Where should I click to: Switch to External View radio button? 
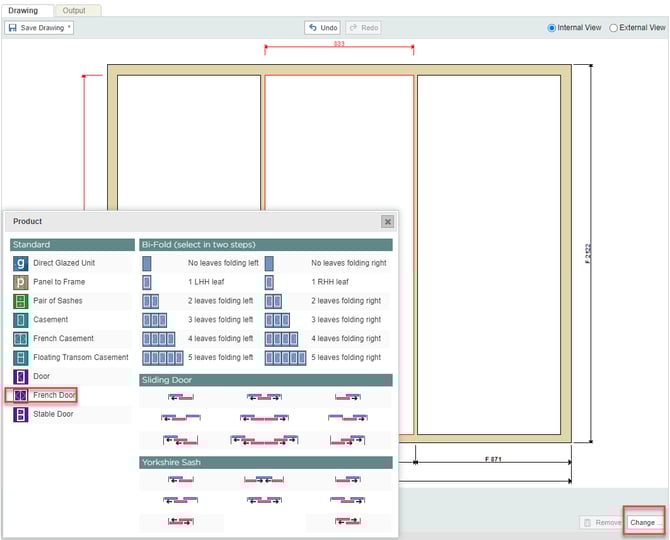(614, 28)
